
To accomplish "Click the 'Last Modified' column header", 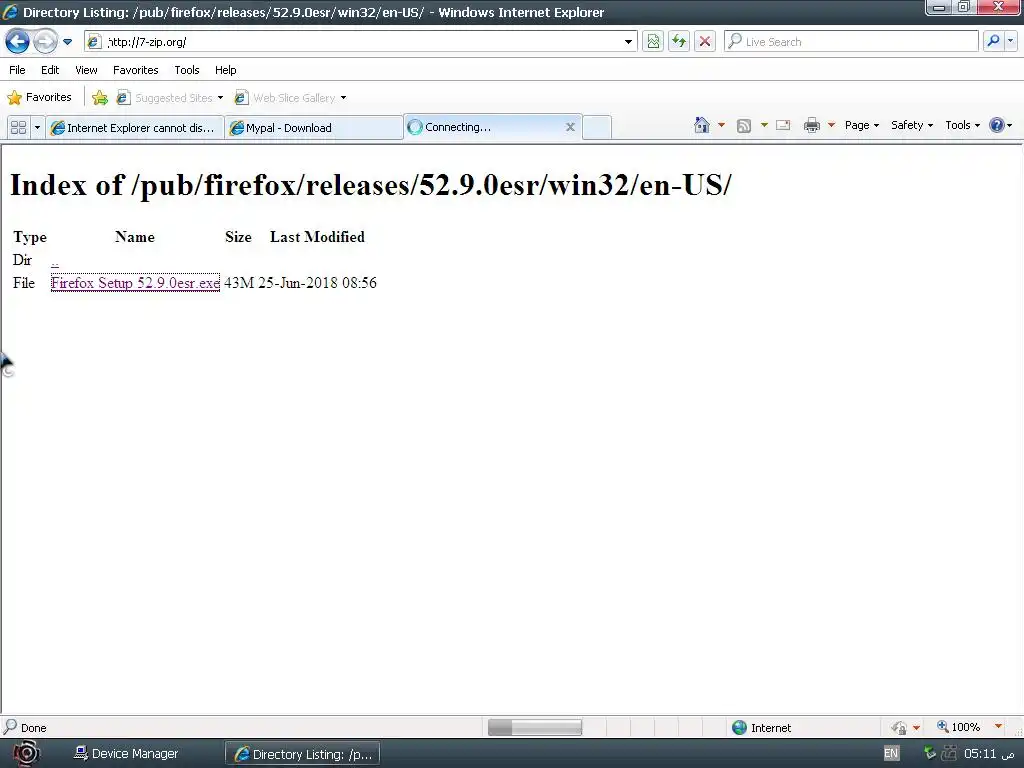I will click(x=317, y=237).
